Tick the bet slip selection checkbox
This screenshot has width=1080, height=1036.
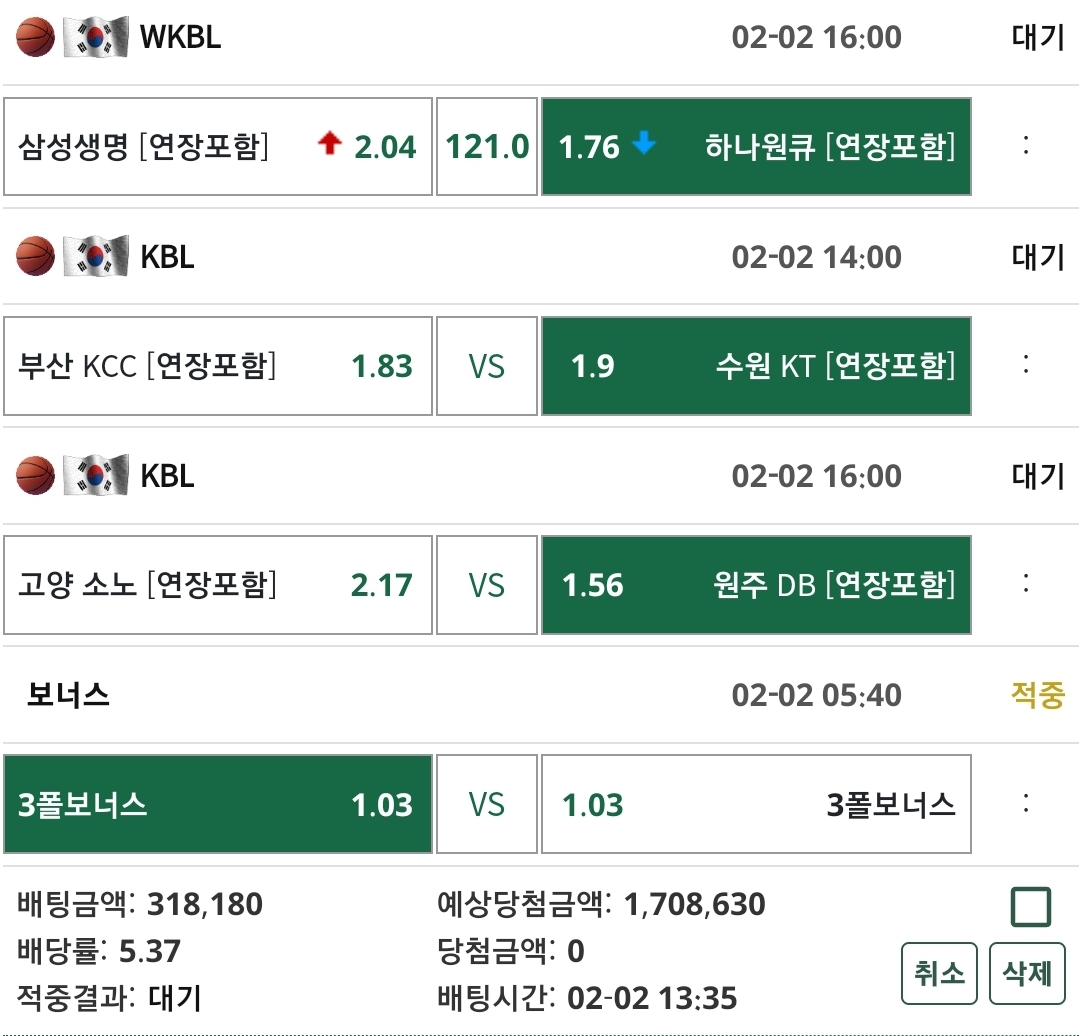coord(1030,907)
